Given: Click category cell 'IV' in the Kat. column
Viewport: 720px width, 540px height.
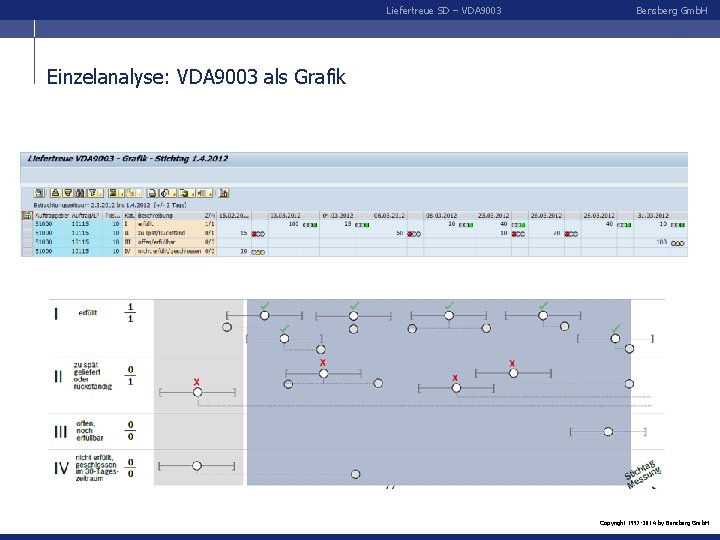Looking at the screenshot, I should tap(128, 251).
